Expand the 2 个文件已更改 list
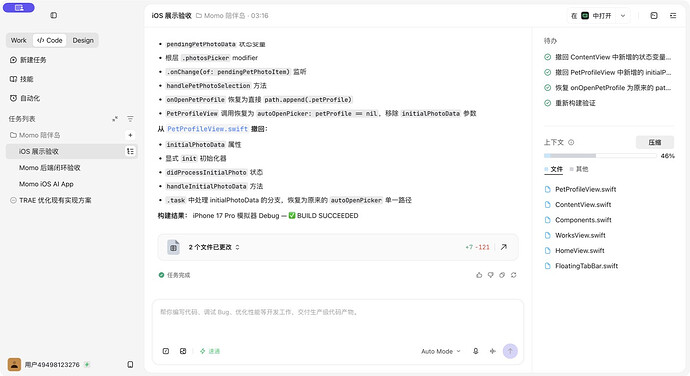Screen dimensions: 690x376 [x=214, y=247]
